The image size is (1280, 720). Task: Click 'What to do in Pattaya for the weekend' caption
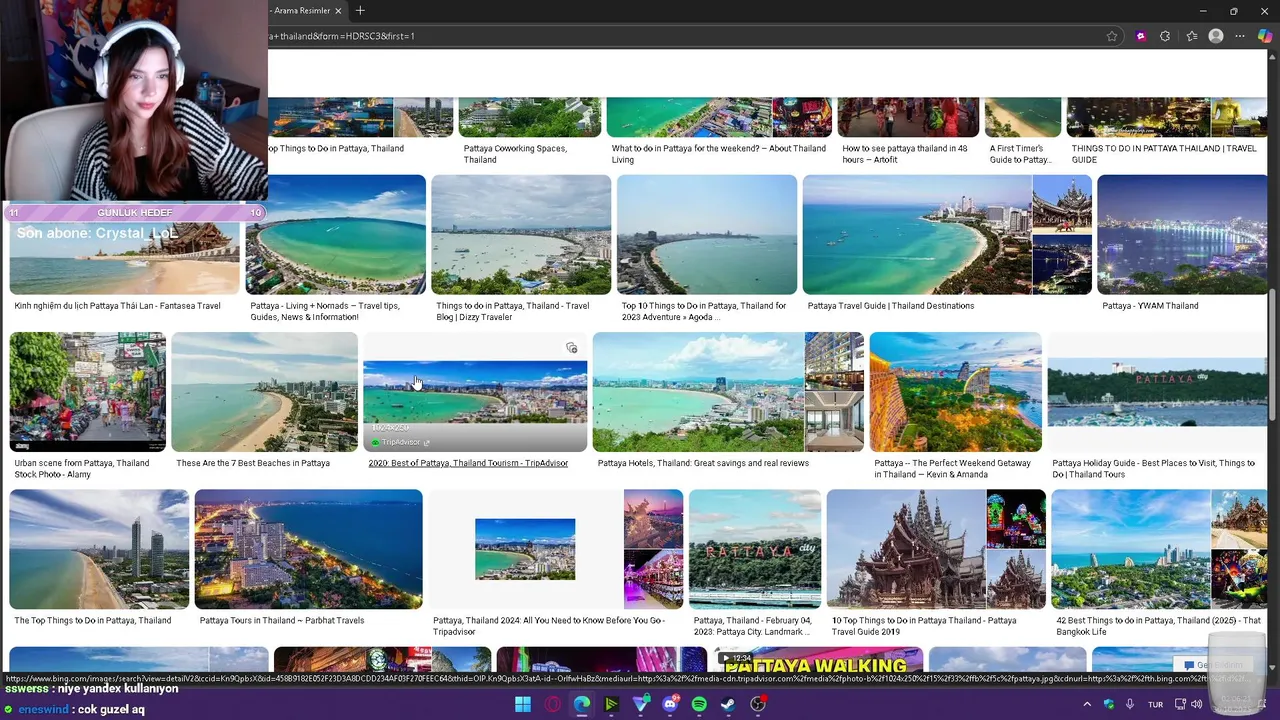tap(718, 154)
